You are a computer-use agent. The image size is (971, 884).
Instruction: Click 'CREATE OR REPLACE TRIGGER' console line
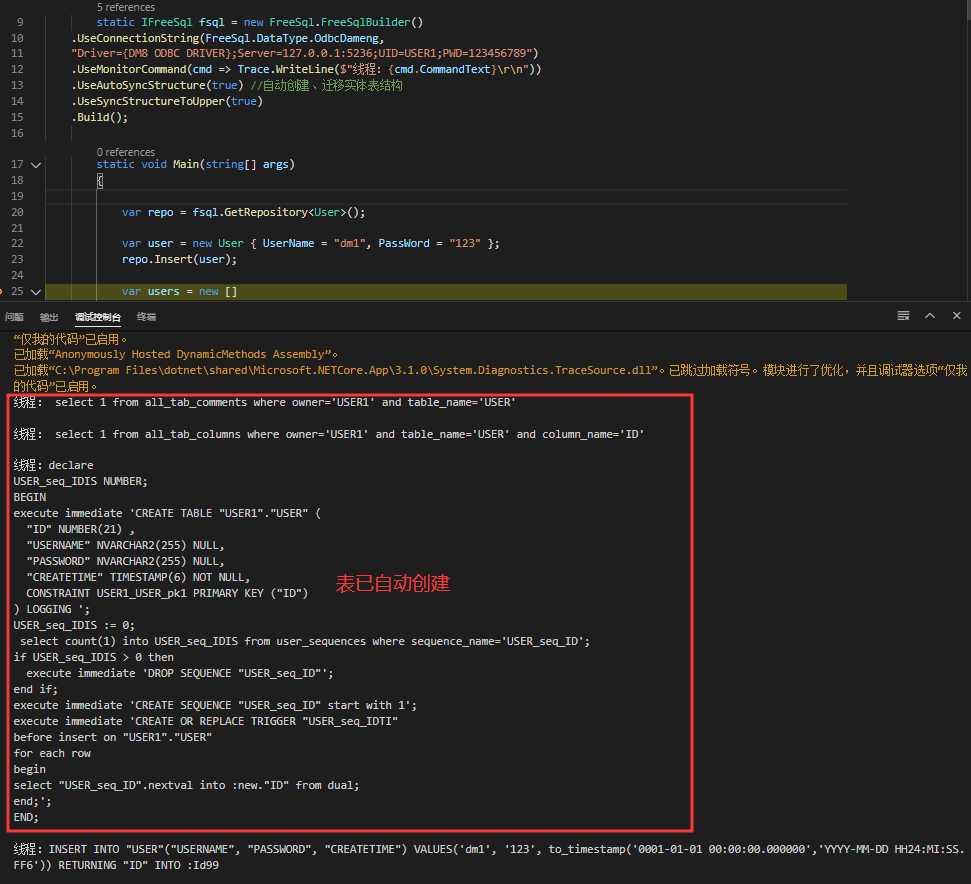pos(206,722)
